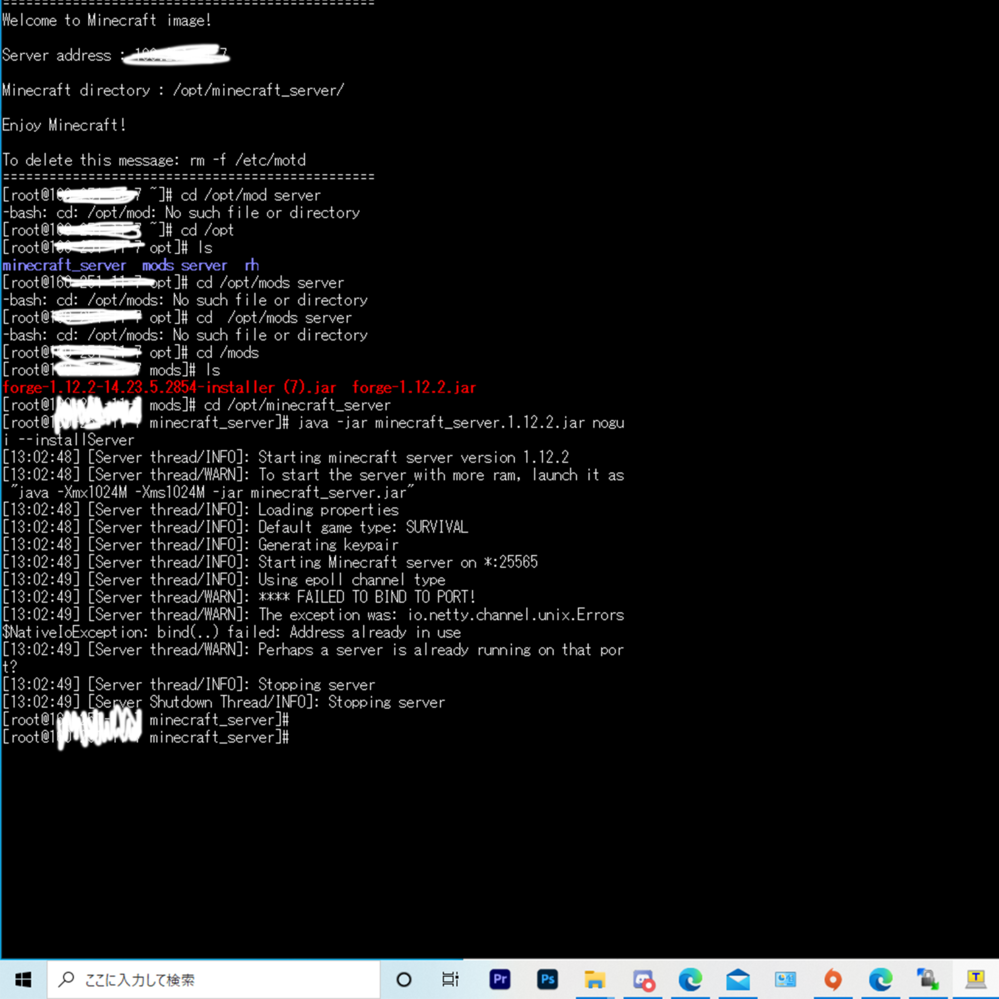Click 'Server Shutdown Thread/INFO' stopping server line
The height and width of the screenshot is (999, 999).
(224, 702)
